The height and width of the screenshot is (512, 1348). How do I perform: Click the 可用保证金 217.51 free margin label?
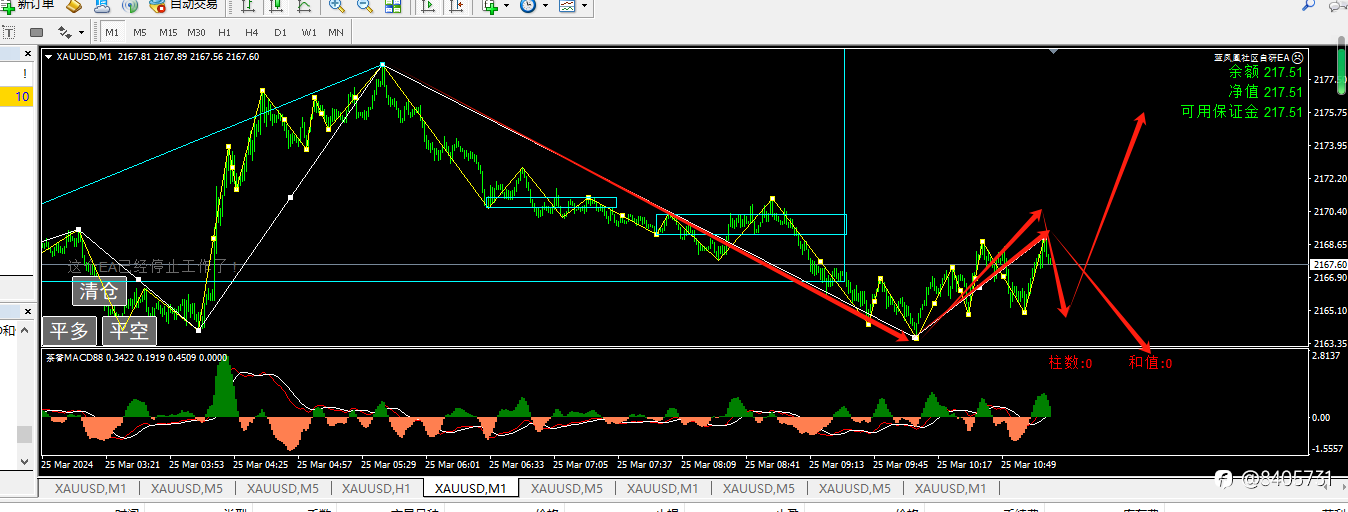click(1242, 112)
